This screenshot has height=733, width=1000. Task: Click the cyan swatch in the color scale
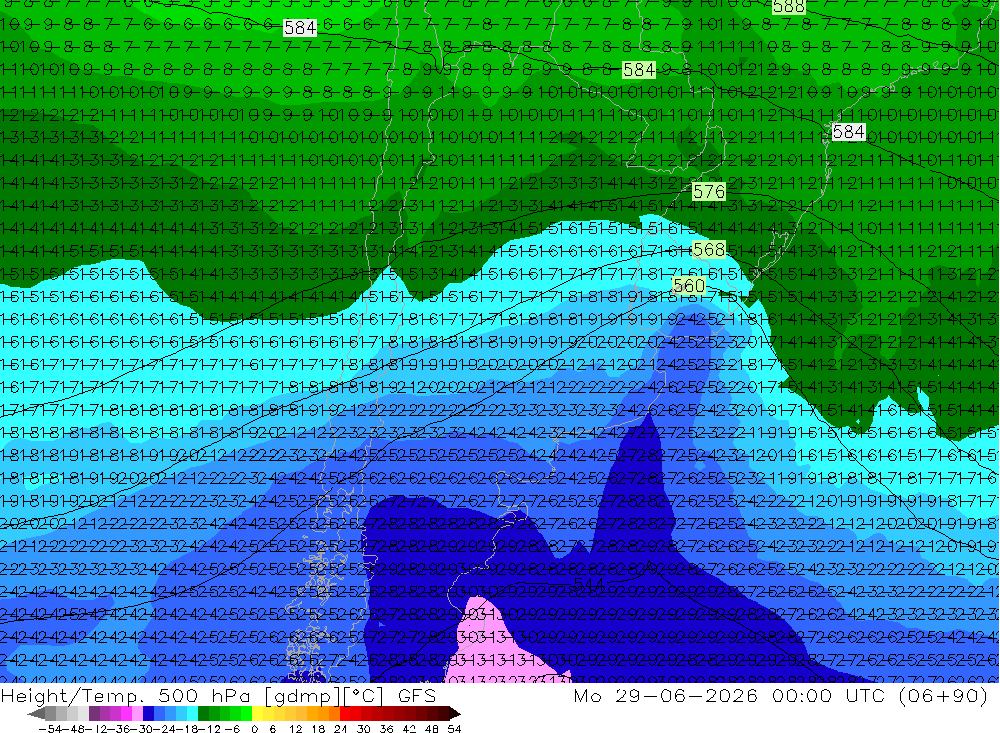pyautogui.click(x=192, y=714)
